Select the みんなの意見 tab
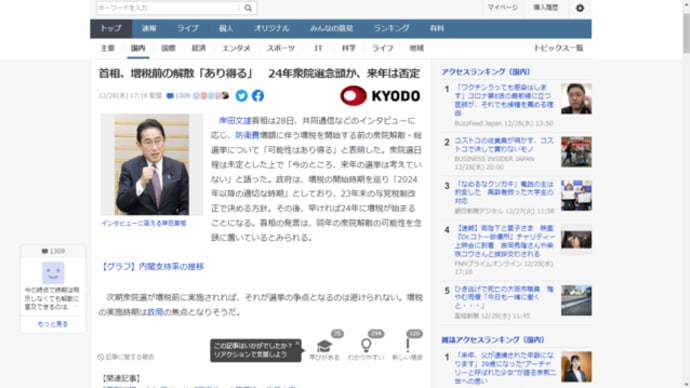 click(331, 29)
